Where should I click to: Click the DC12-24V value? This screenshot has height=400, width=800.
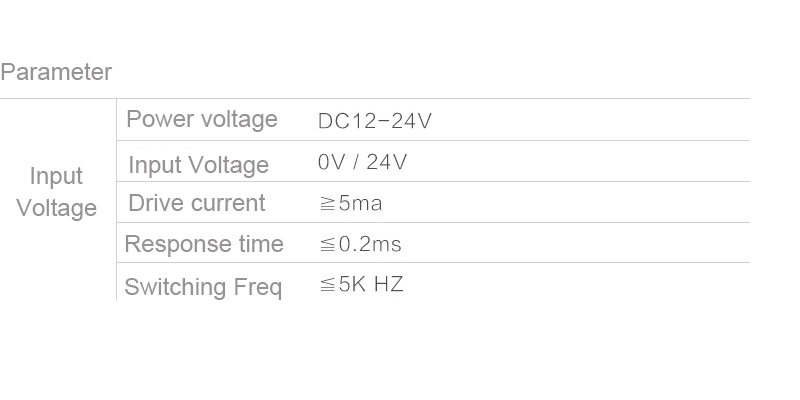pos(375,121)
